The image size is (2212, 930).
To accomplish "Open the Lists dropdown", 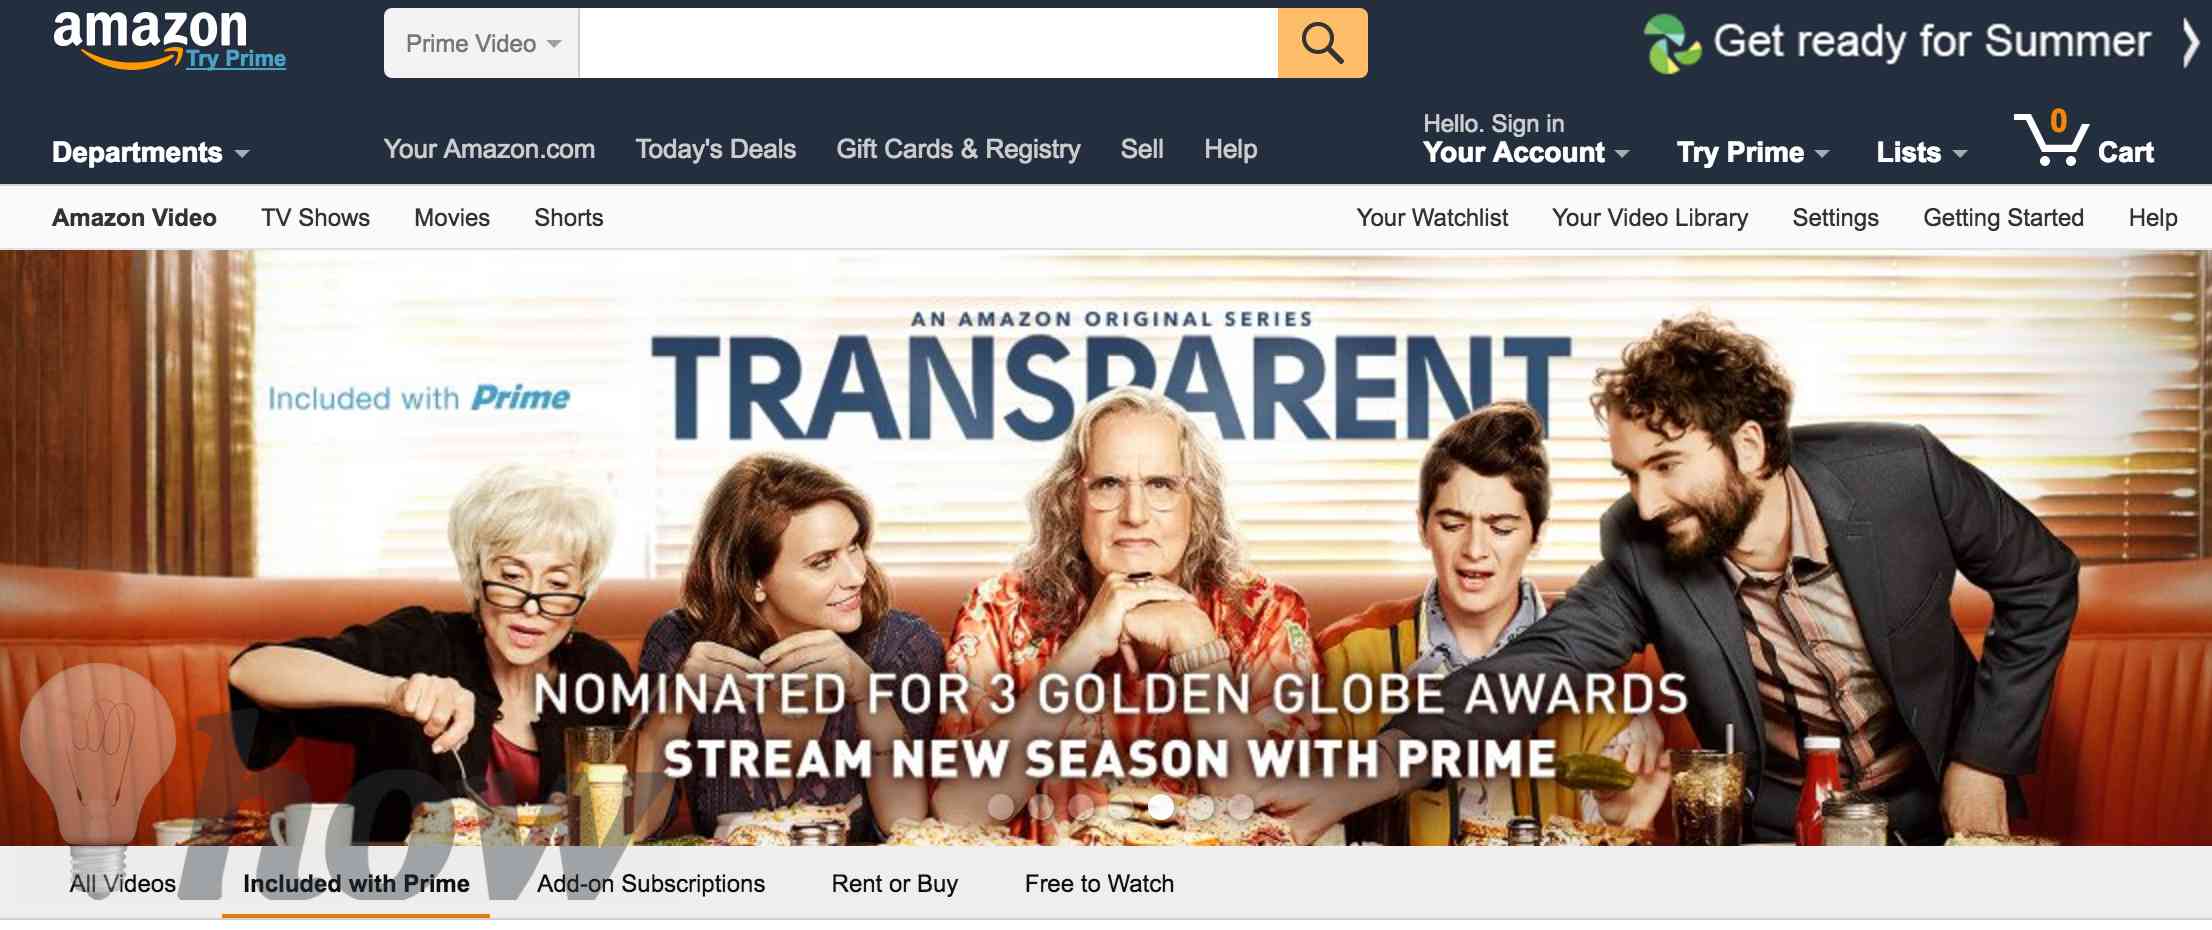I will (x=1921, y=152).
